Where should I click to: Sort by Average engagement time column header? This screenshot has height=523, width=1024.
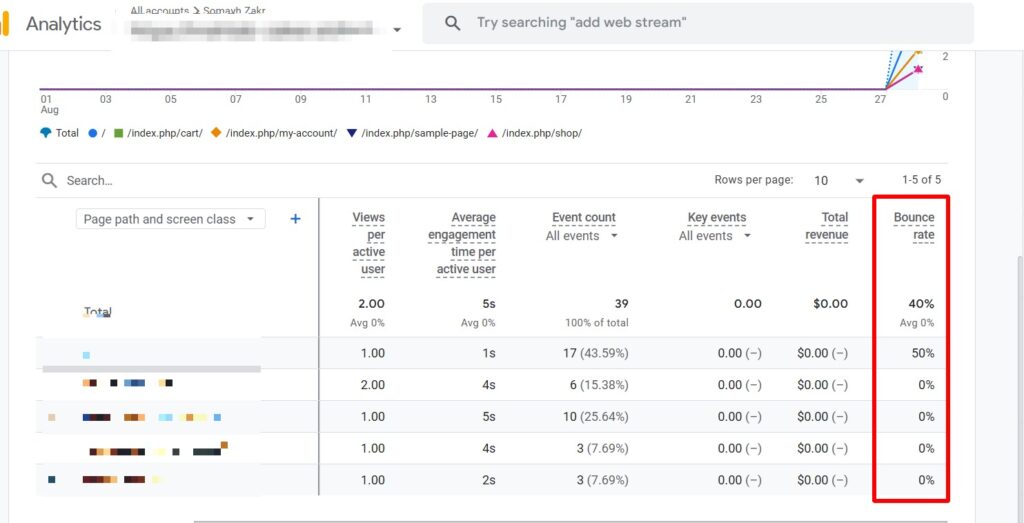coord(462,244)
